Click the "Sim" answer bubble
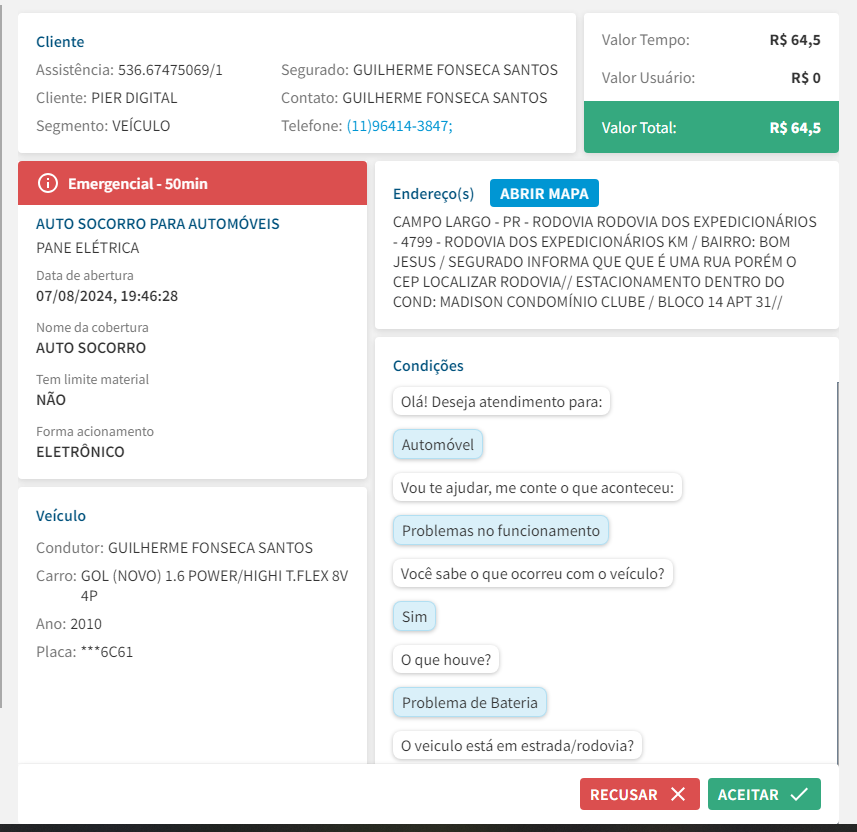The image size is (857, 832). tap(414, 617)
